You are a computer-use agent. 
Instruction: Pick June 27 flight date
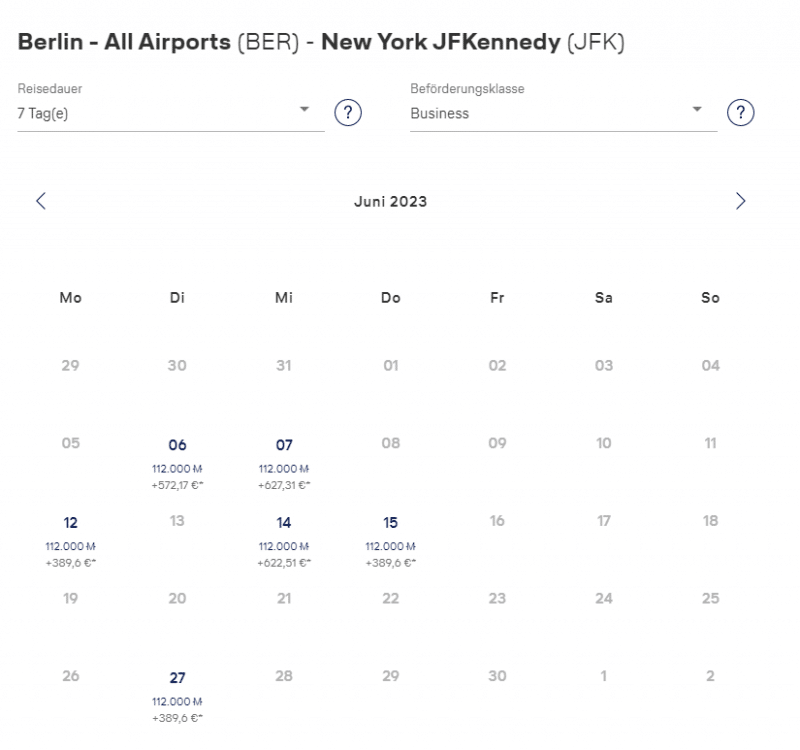coord(177,678)
